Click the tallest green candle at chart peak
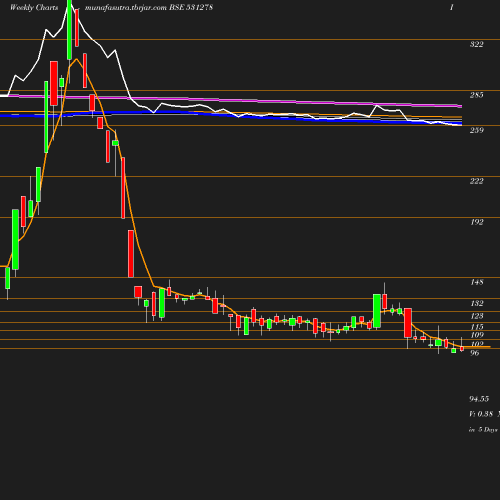 click(69, 30)
